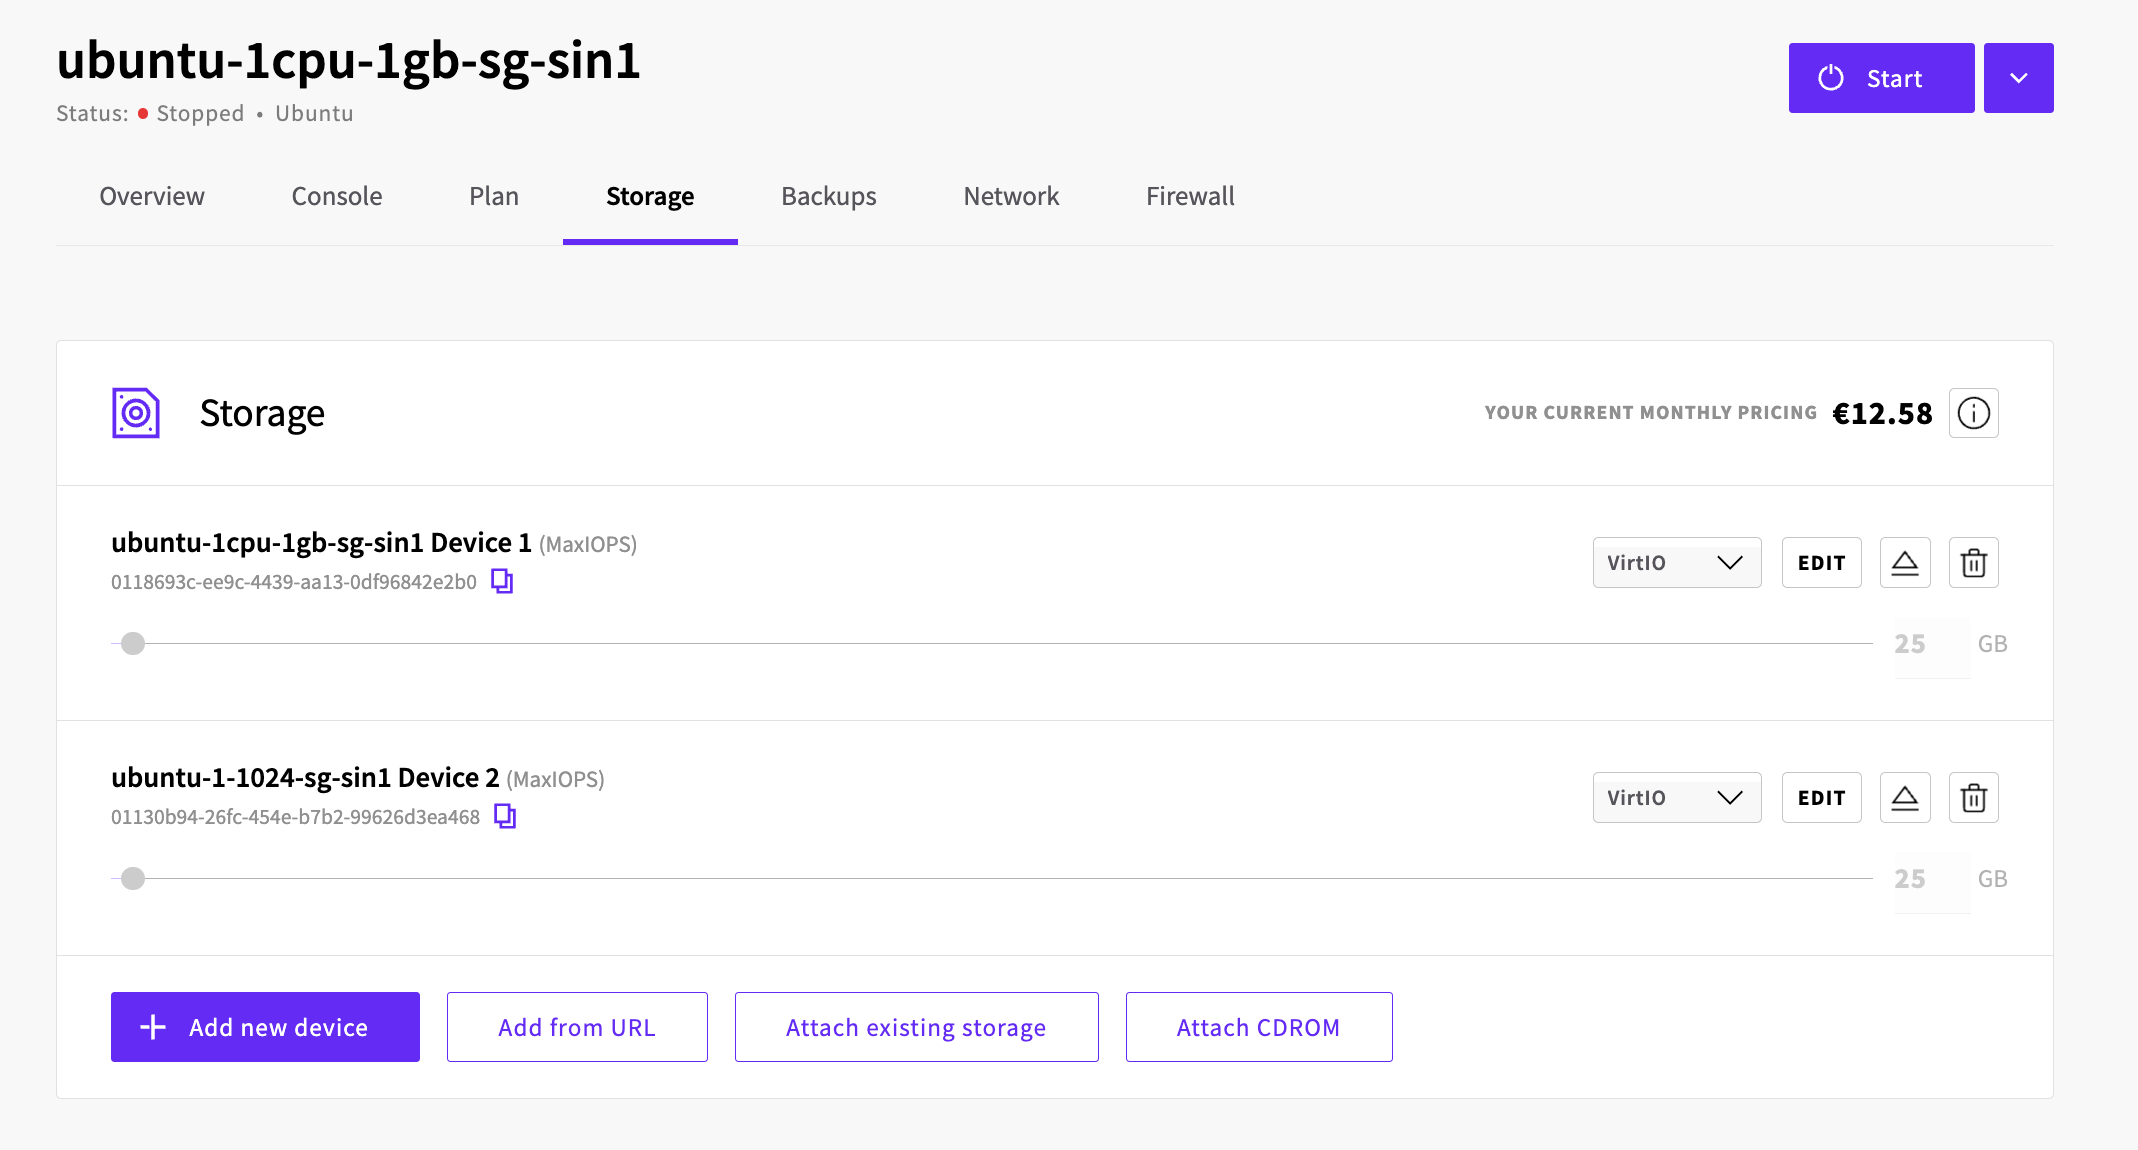Detach Device 1 using eject icon
2138x1150 pixels.
click(x=1905, y=563)
